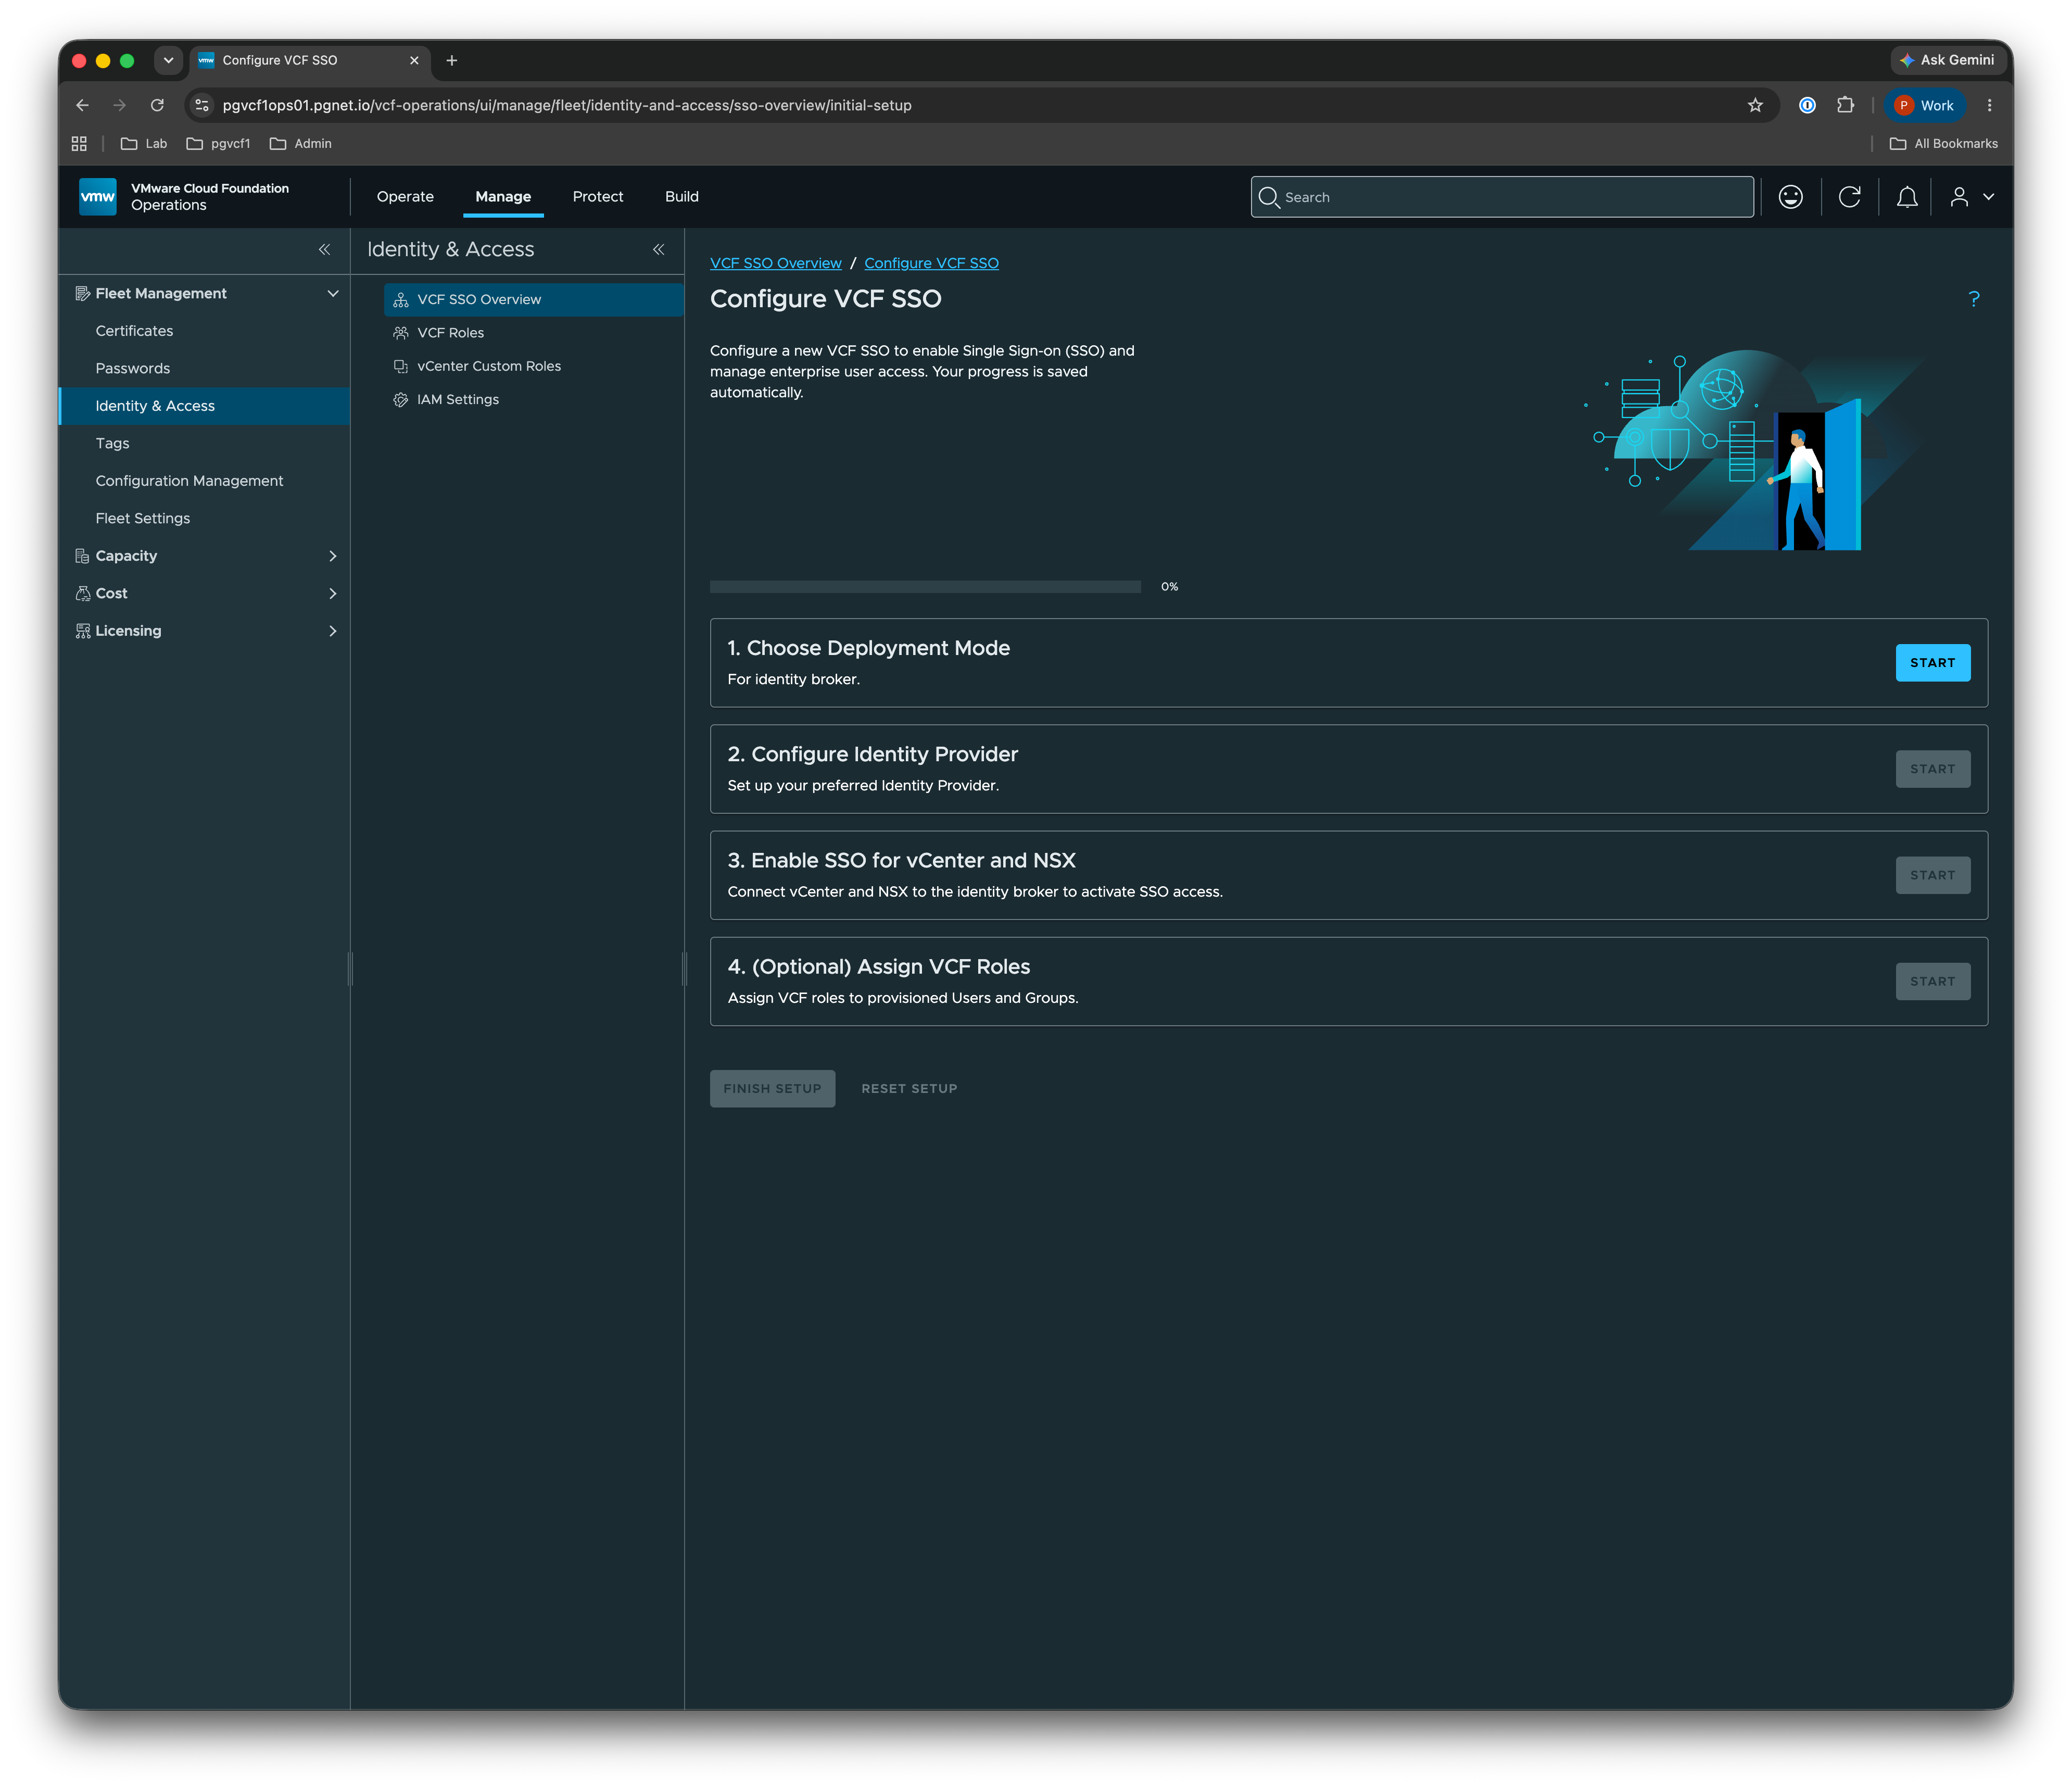Open the feedback smiley icon
The height and width of the screenshot is (1787, 2072).
click(x=1790, y=197)
